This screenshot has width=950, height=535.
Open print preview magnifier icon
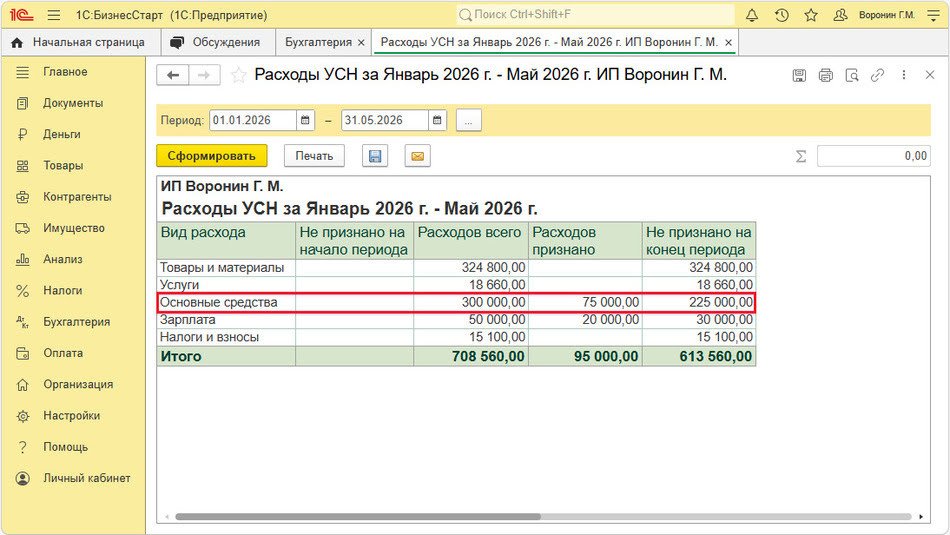click(x=852, y=75)
